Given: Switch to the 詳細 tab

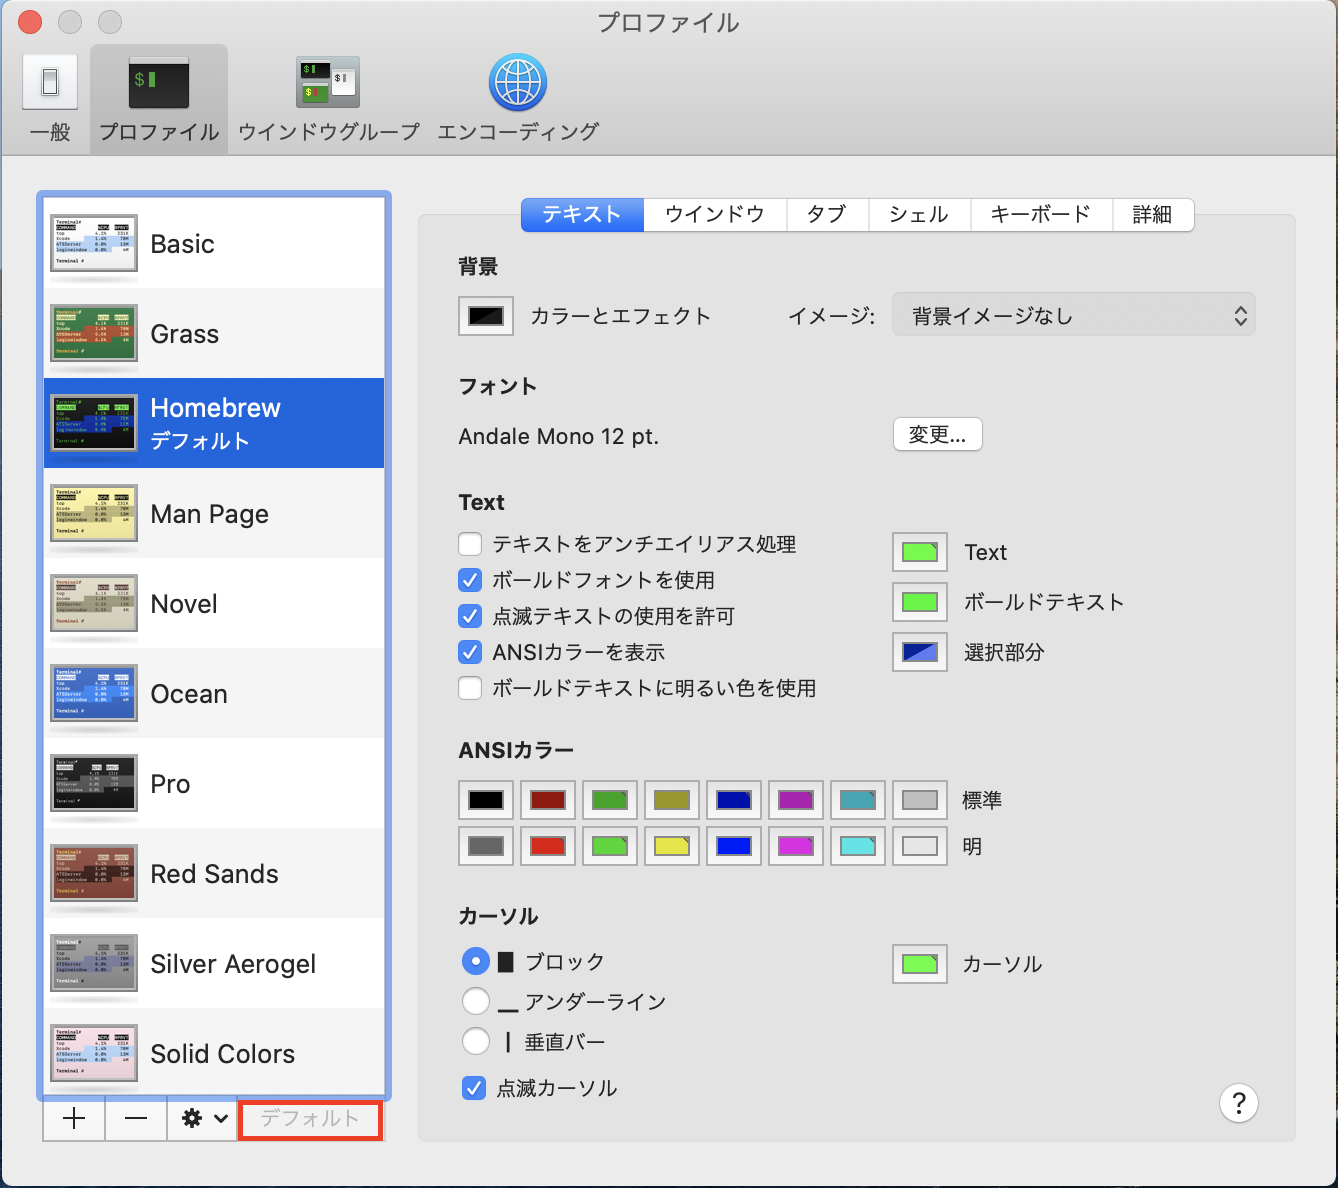Looking at the screenshot, I should point(1153,214).
